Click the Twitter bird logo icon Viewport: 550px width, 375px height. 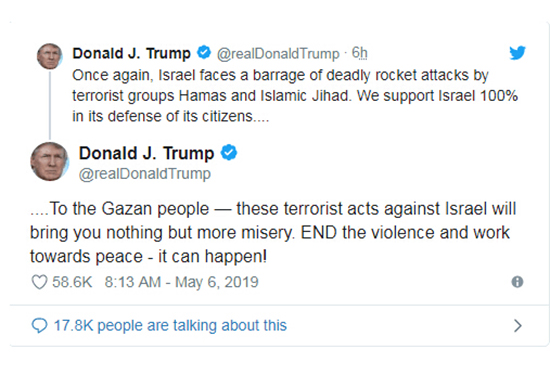click(517, 53)
